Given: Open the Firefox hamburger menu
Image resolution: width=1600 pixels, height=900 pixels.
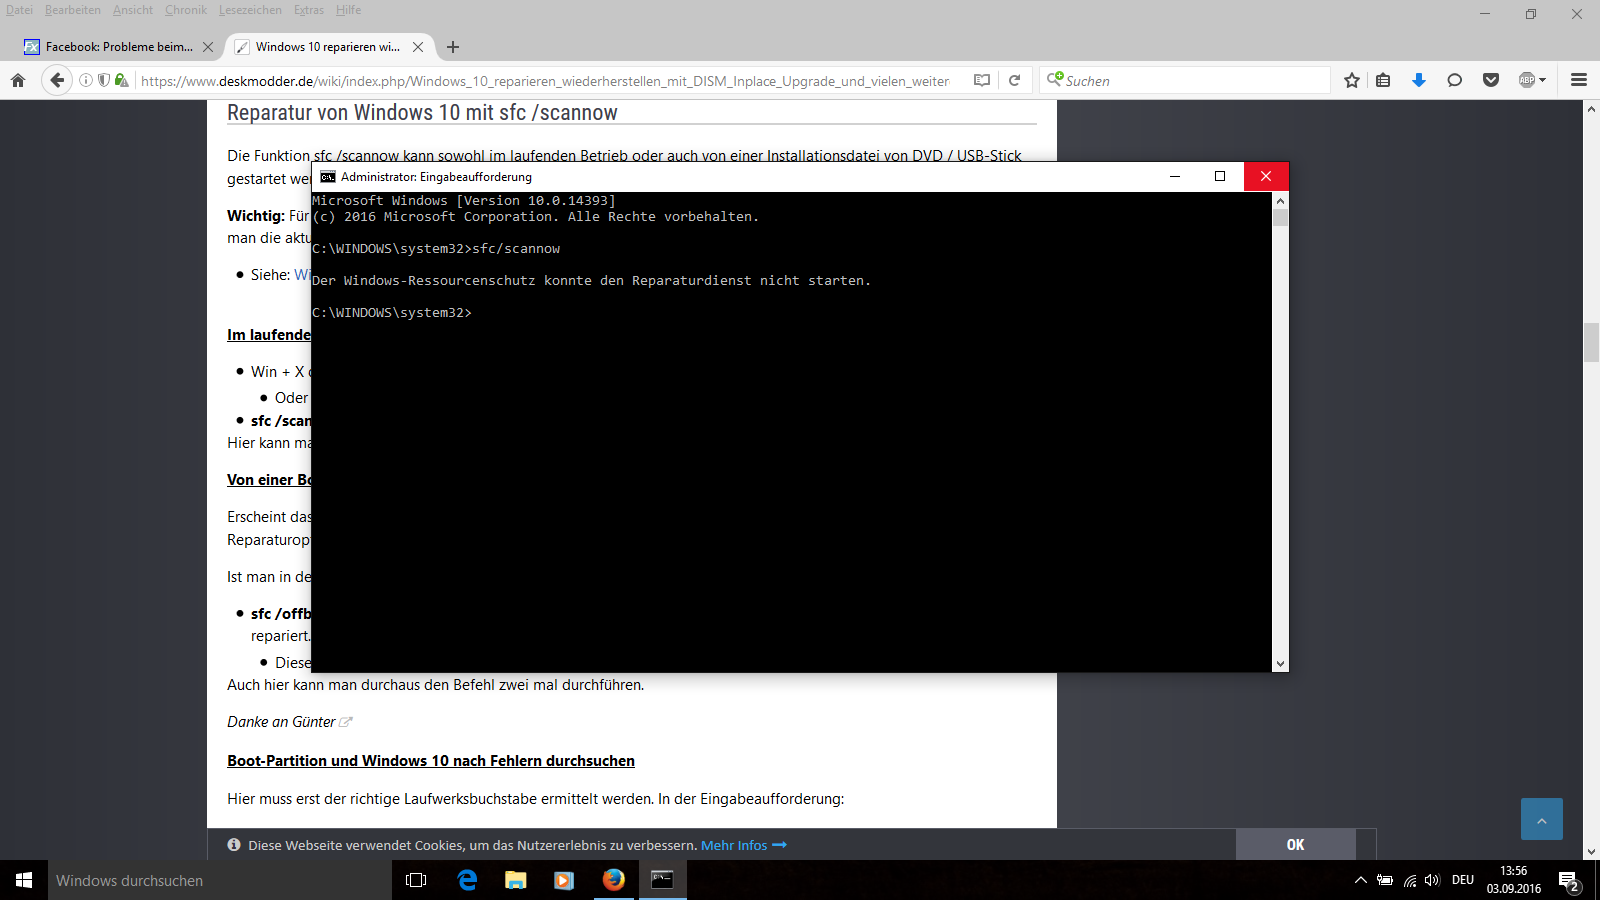Looking at the screenshot, I should coord(1579,81).
